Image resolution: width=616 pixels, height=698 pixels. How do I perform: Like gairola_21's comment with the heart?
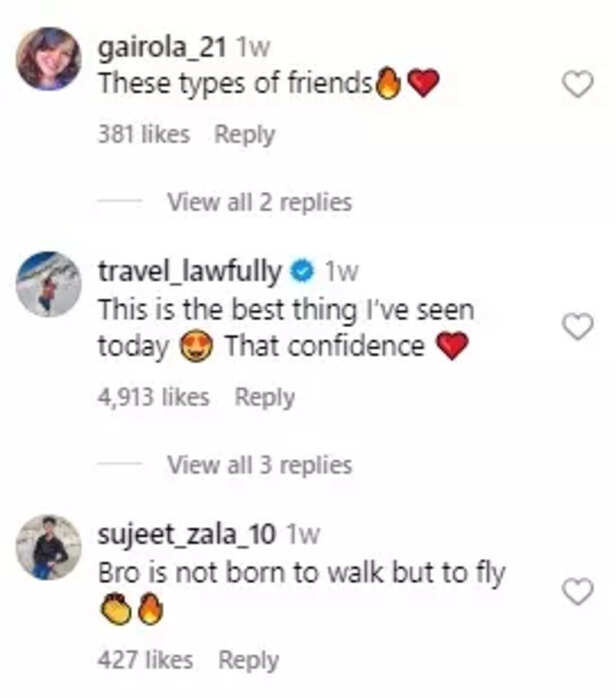[x=578, y=85]
